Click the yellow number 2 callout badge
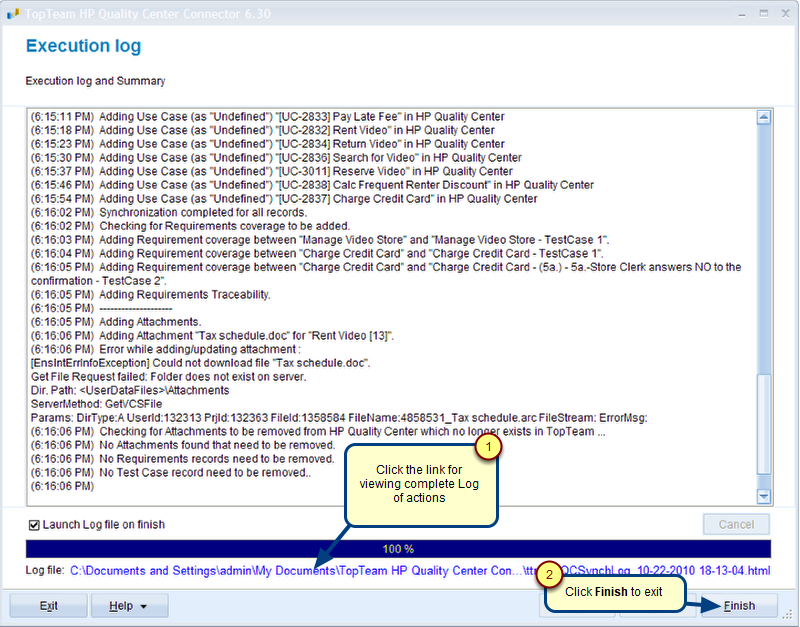Image resolution: width=800 pixels, height=627 pixels. [548, 575]
